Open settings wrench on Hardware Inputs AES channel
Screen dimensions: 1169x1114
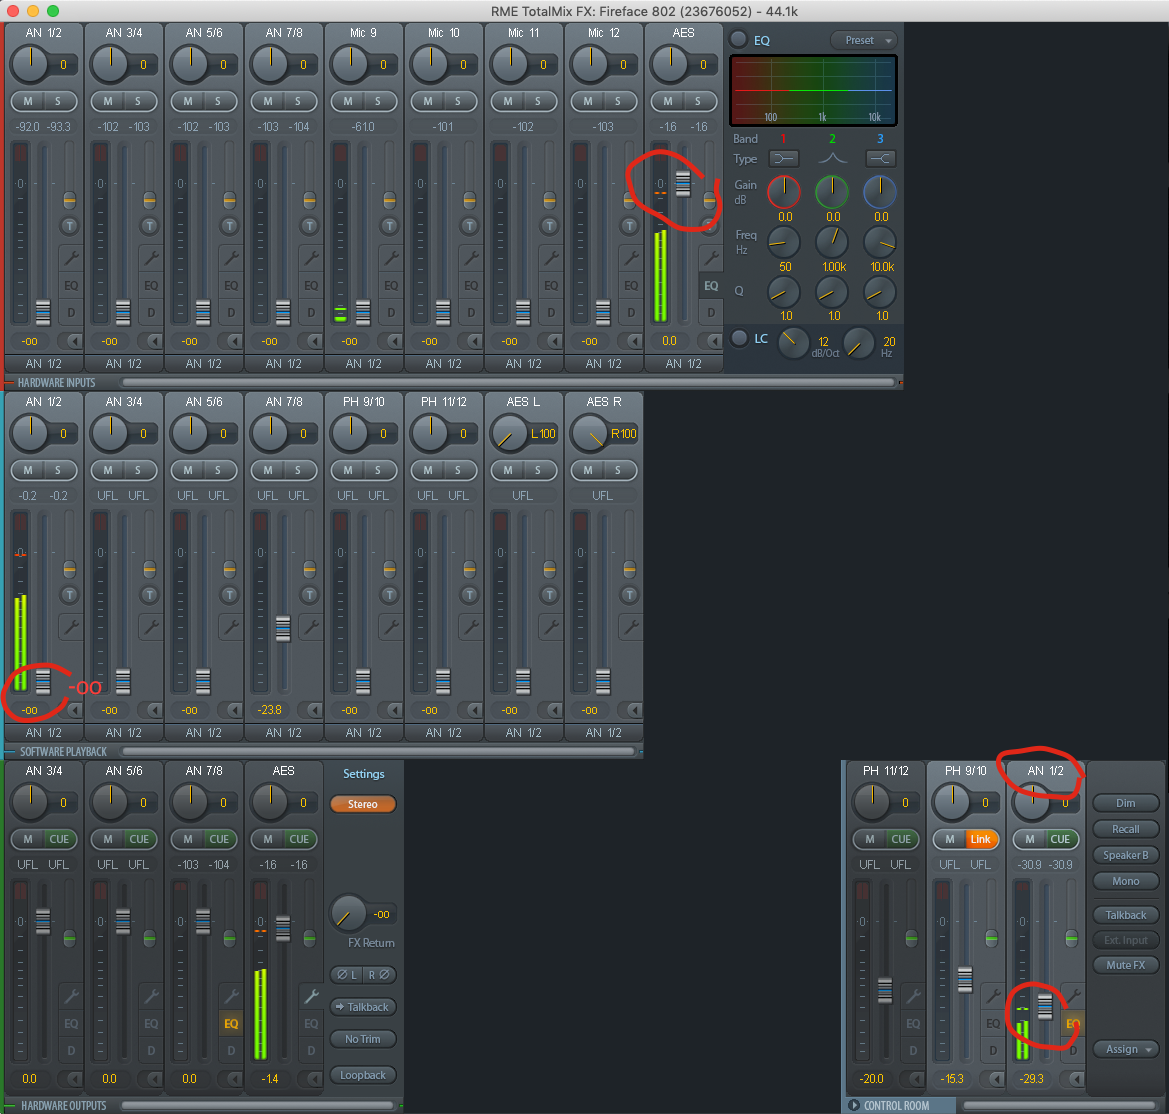point(710,258)
